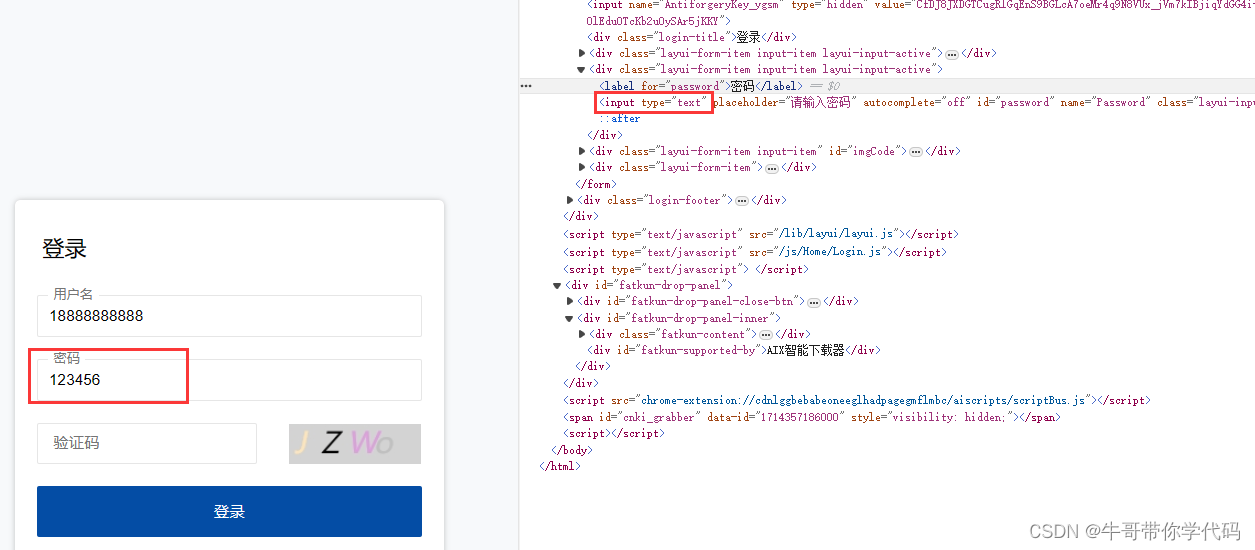1255x550 pixels.
Task: Click the placeholder 请输入密码 attribute value
Action: tap(822, 102)
